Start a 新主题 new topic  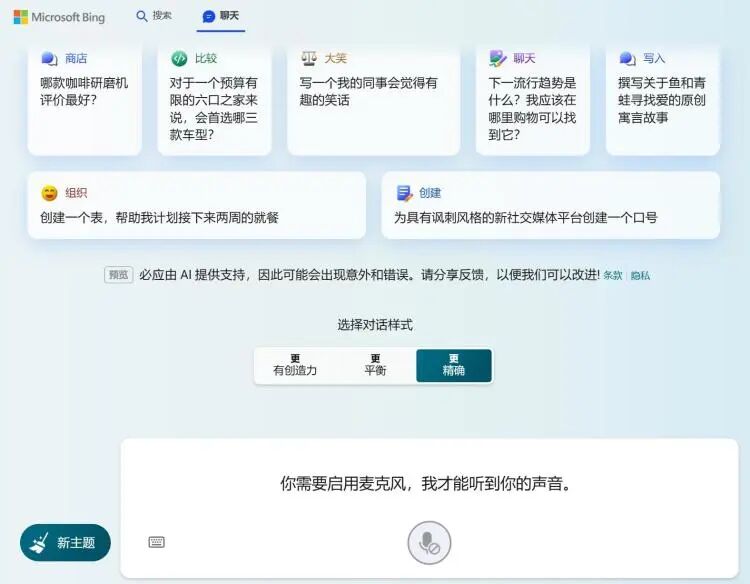[x=66, y=542]
